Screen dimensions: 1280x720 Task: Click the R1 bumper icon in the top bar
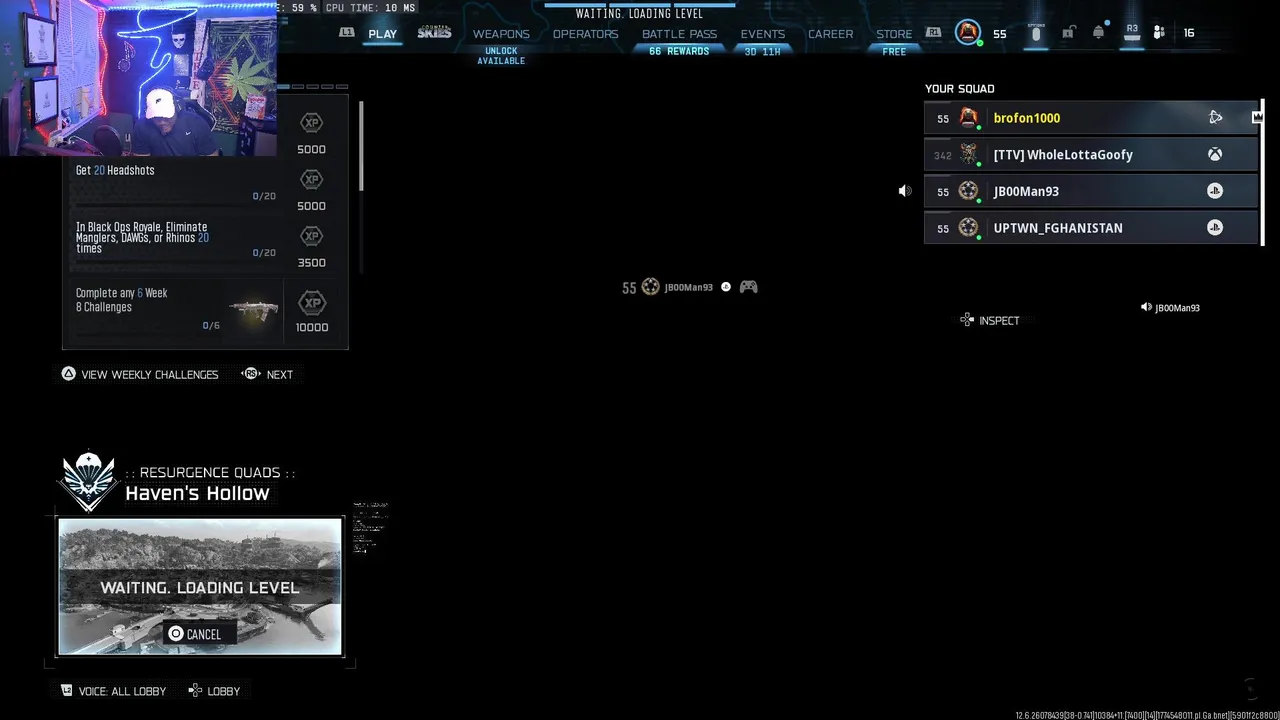tap(933, 33)
